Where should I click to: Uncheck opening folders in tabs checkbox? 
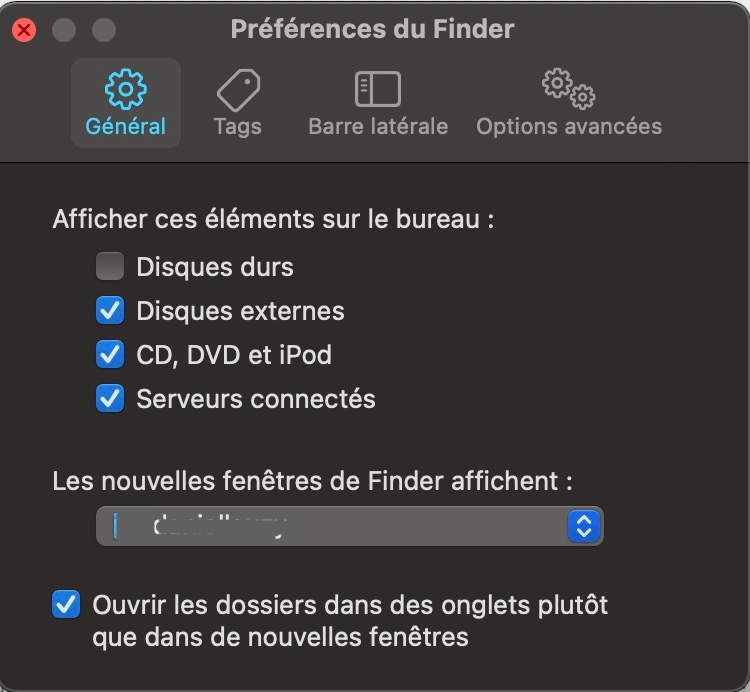pos(66,605)
